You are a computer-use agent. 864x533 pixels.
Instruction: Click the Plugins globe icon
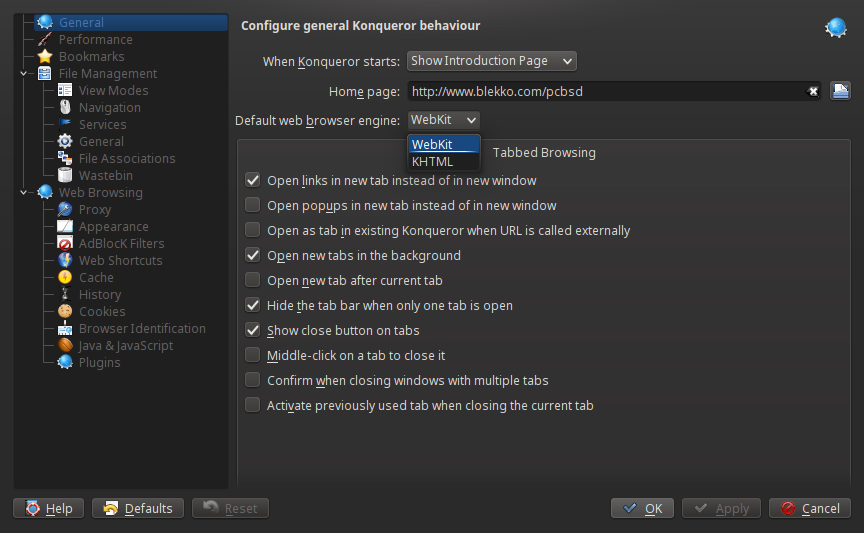[65, 363]
